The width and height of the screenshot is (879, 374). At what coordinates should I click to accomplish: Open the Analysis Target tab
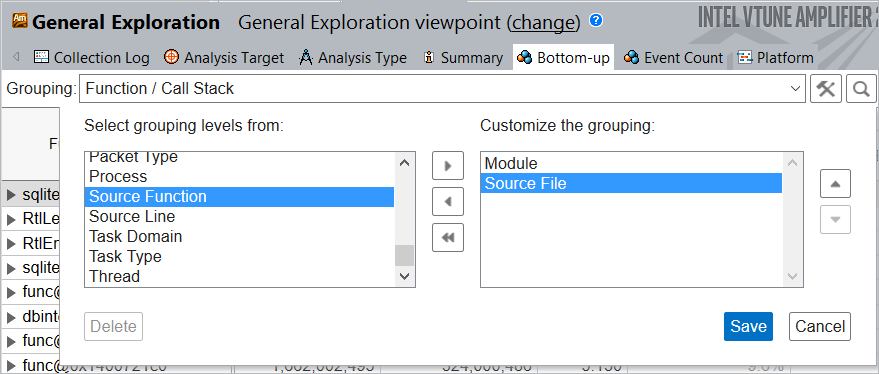click(x=224, y=57)
